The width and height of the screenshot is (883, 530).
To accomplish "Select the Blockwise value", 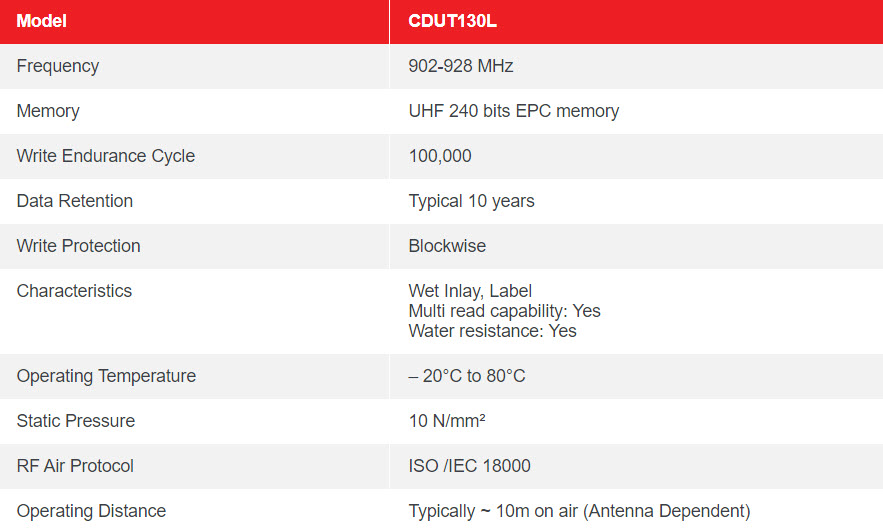I will (x=447, y=246).
